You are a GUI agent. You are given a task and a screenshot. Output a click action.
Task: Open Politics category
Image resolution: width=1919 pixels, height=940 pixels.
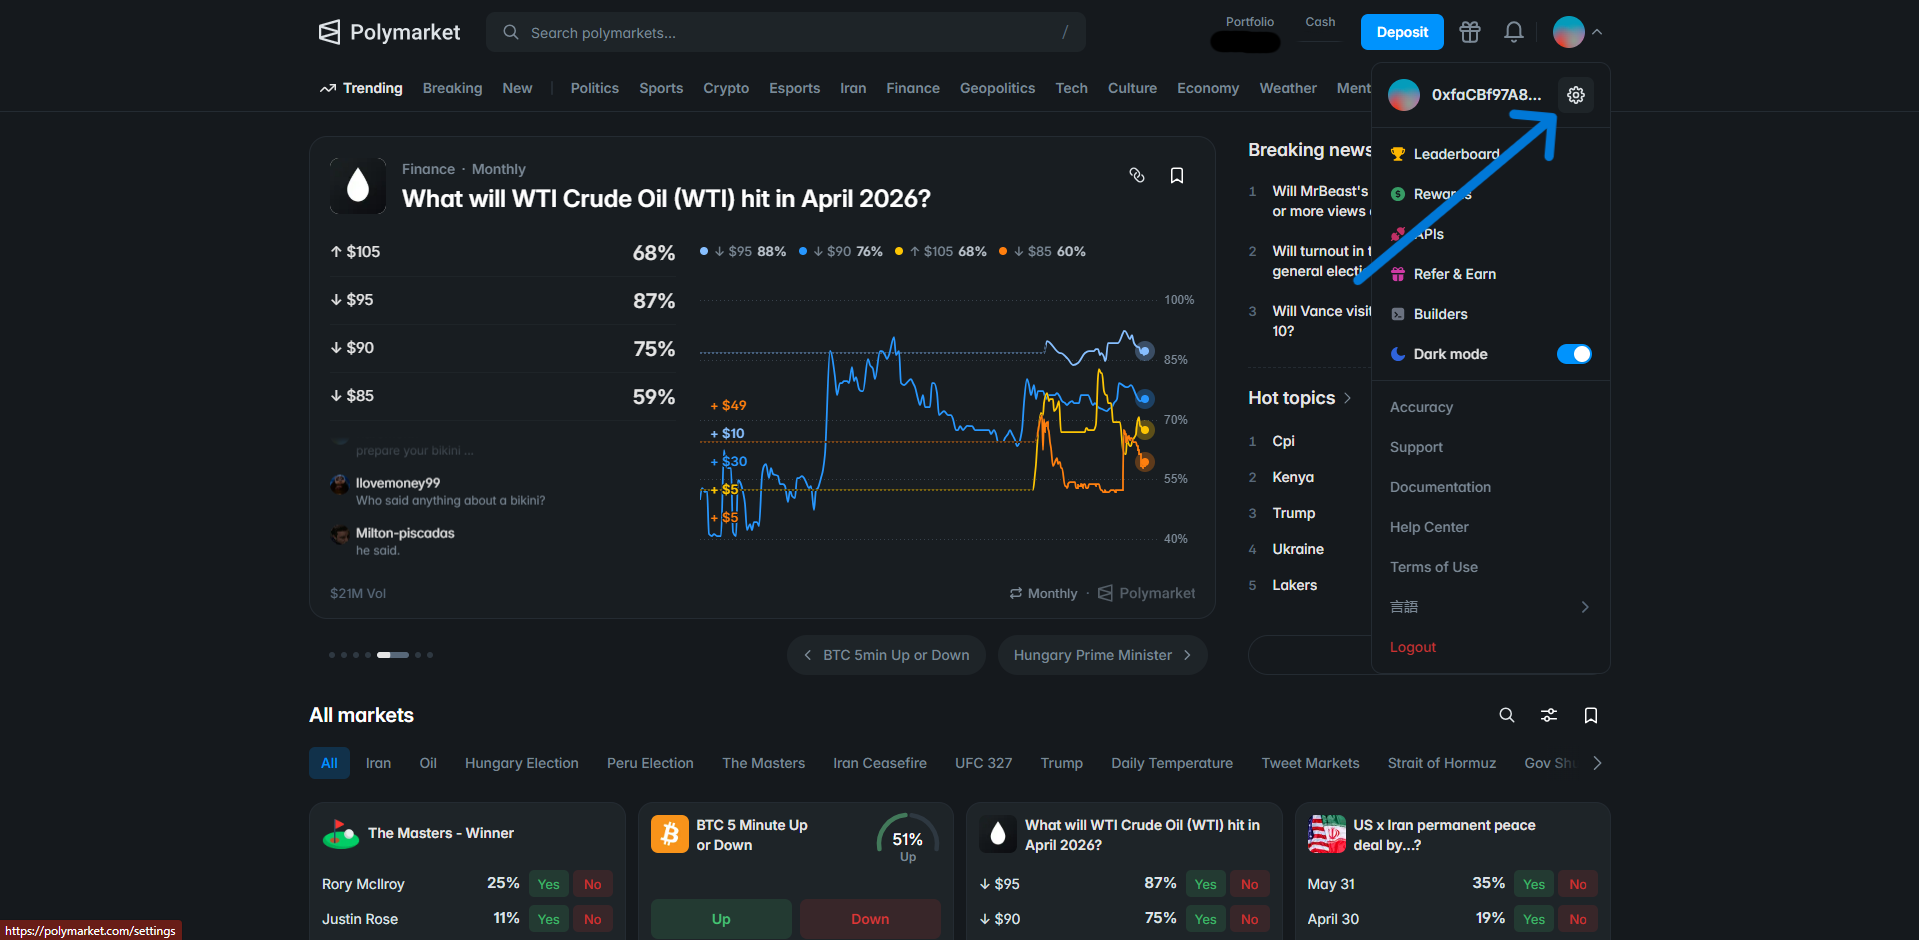point(594,88)
